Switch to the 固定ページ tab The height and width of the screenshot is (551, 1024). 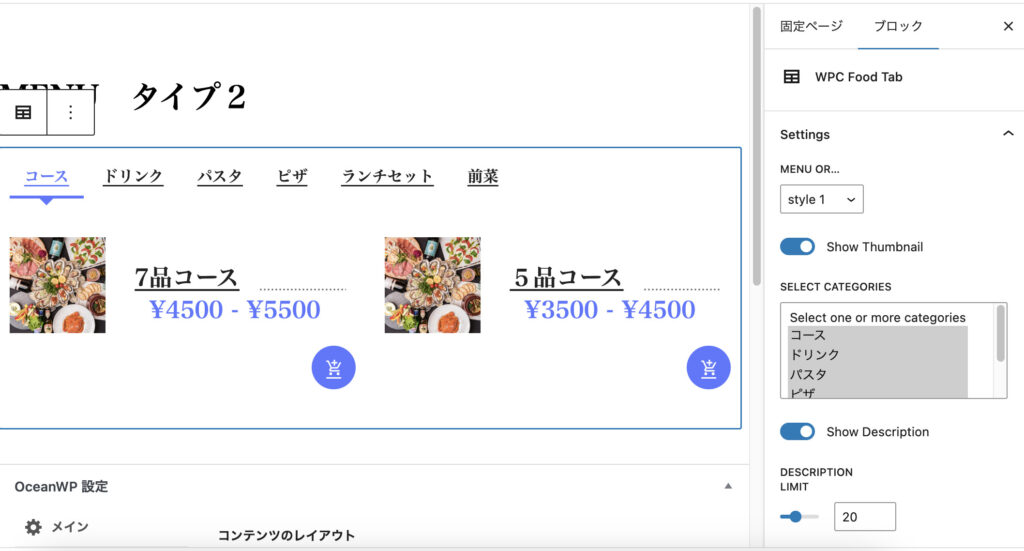point(811,27)
